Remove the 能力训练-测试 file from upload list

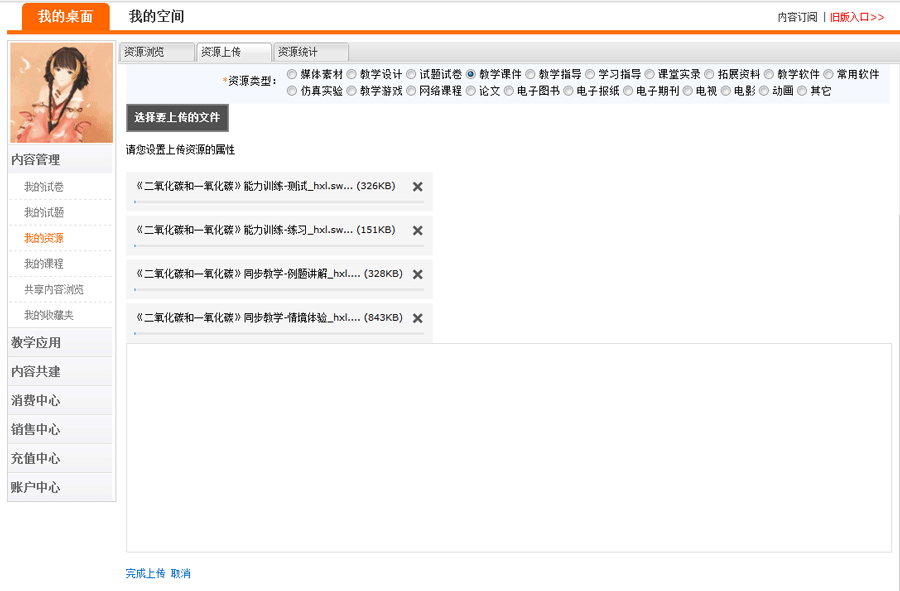click(x=417, y=187)
